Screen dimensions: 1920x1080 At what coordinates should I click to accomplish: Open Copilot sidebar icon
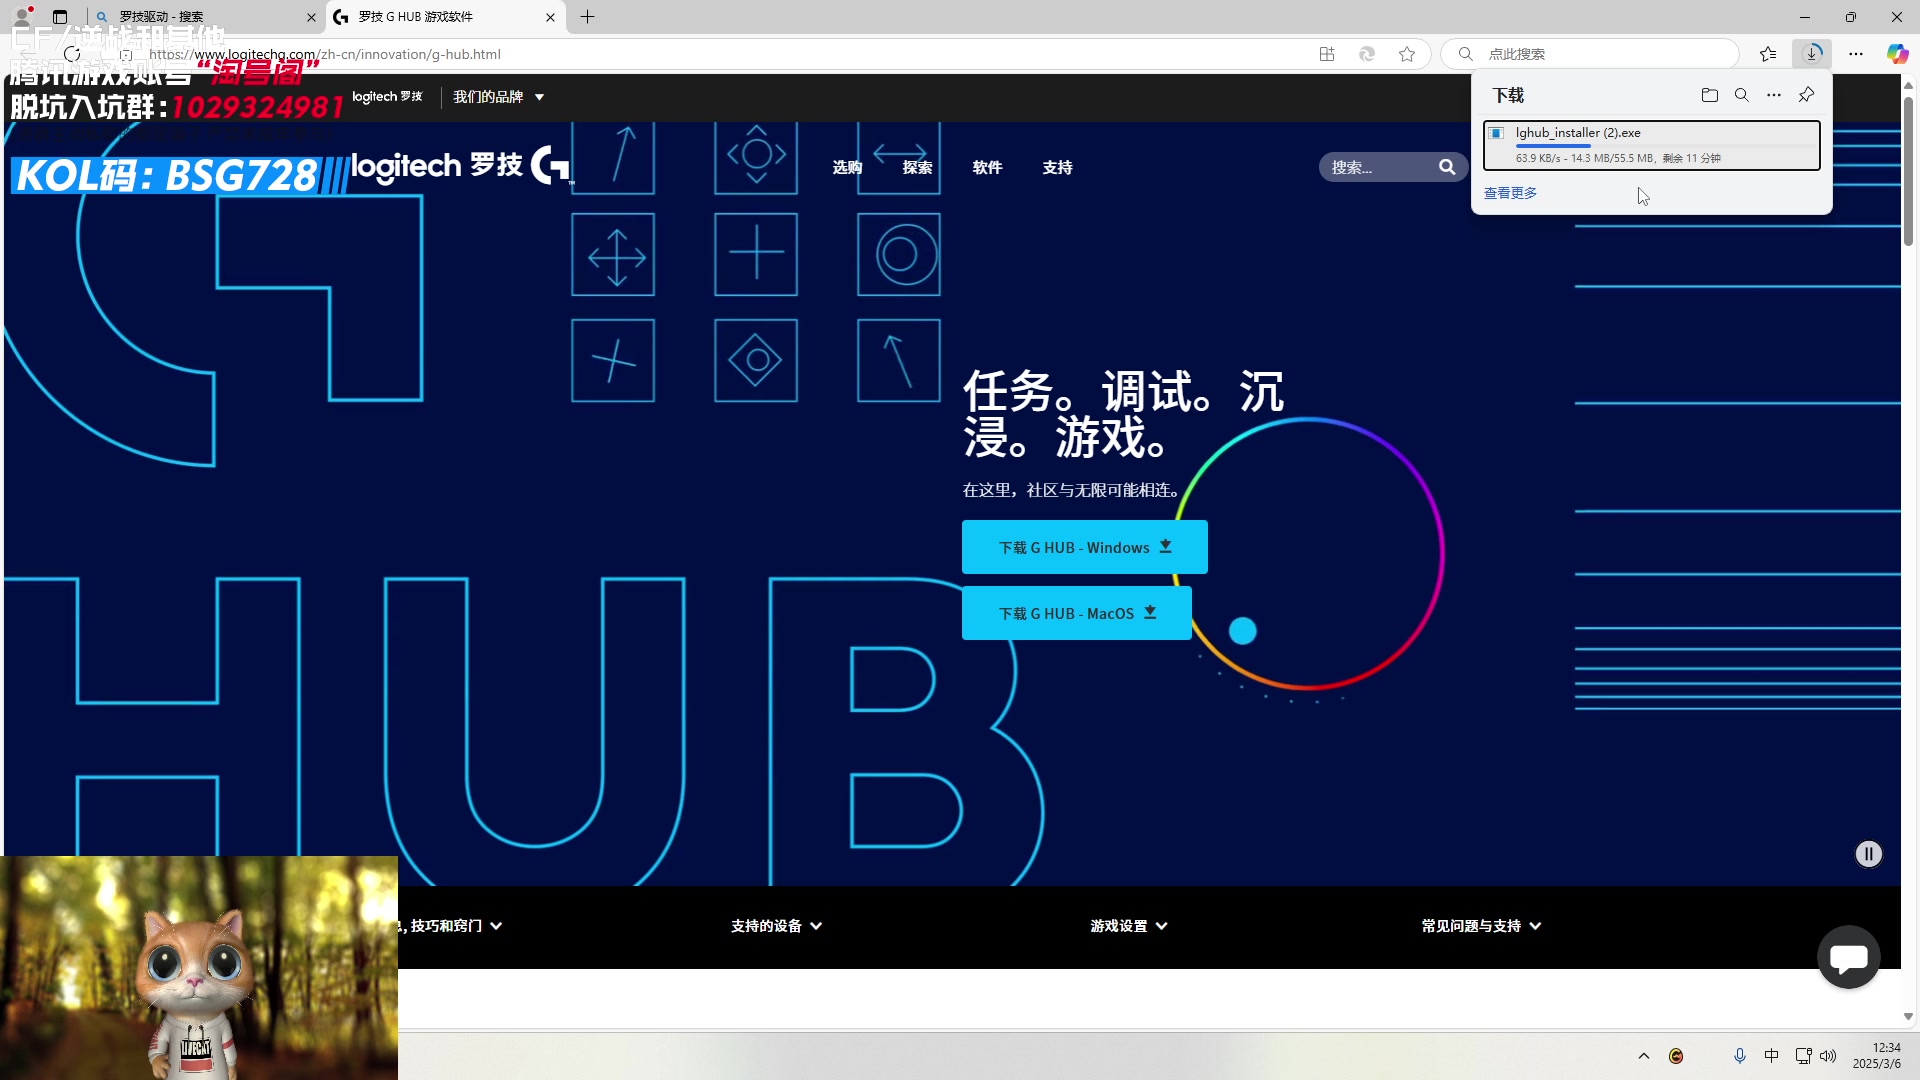click(x=1897, y=54)
